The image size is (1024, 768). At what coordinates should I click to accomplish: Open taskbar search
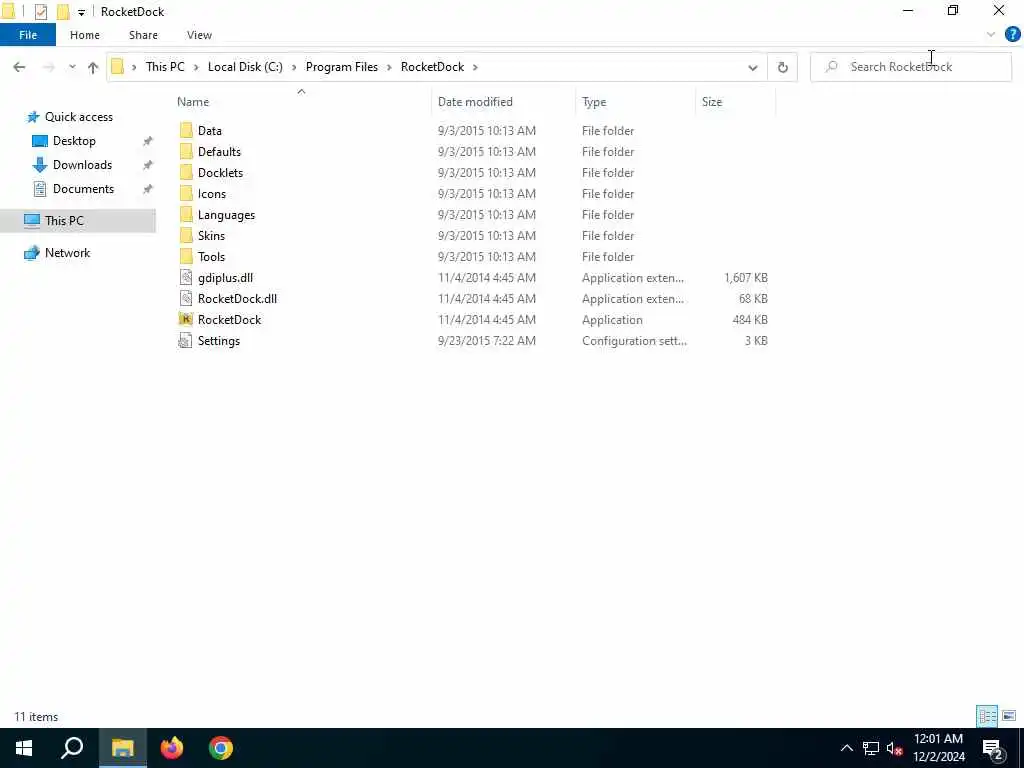[x=72, y=748]
